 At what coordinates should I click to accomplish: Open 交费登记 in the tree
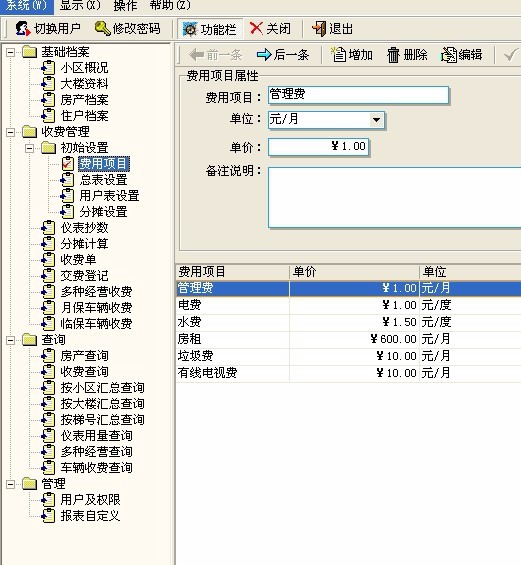click(x=84, y=276)
